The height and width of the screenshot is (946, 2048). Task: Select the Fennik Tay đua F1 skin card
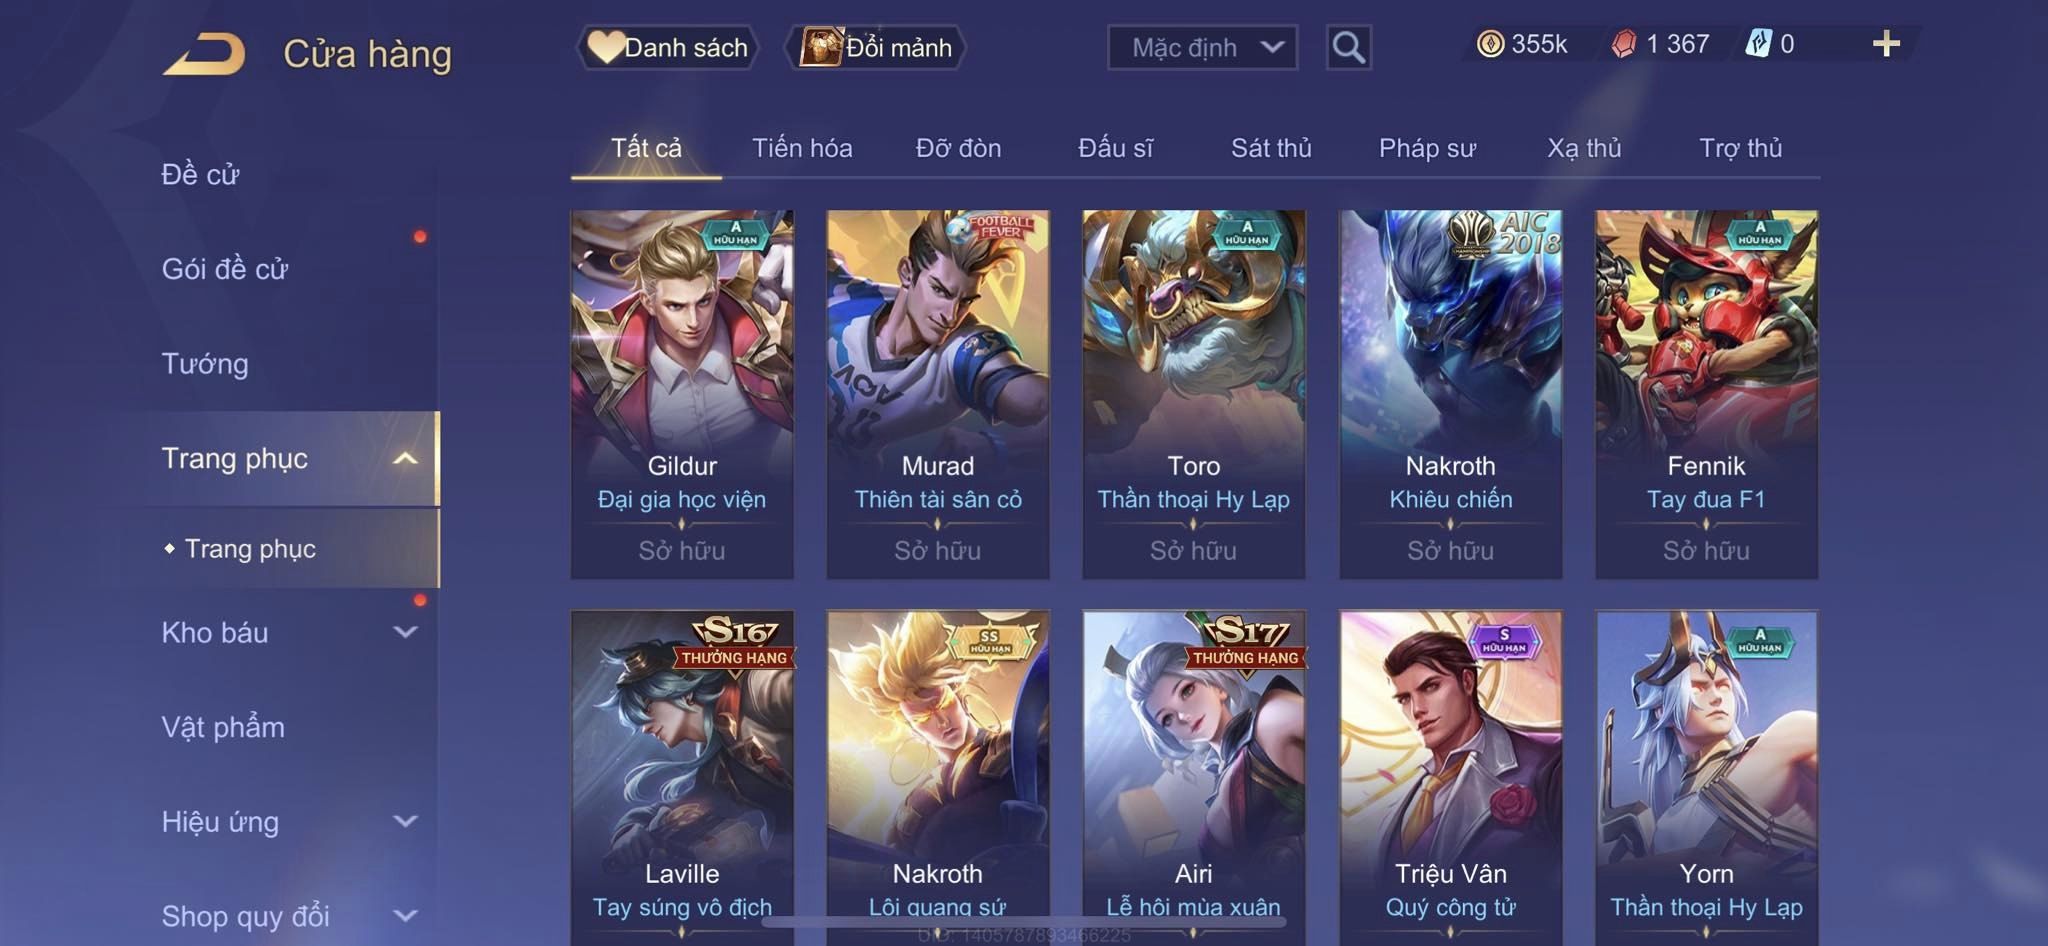[x=1706, y=394]
